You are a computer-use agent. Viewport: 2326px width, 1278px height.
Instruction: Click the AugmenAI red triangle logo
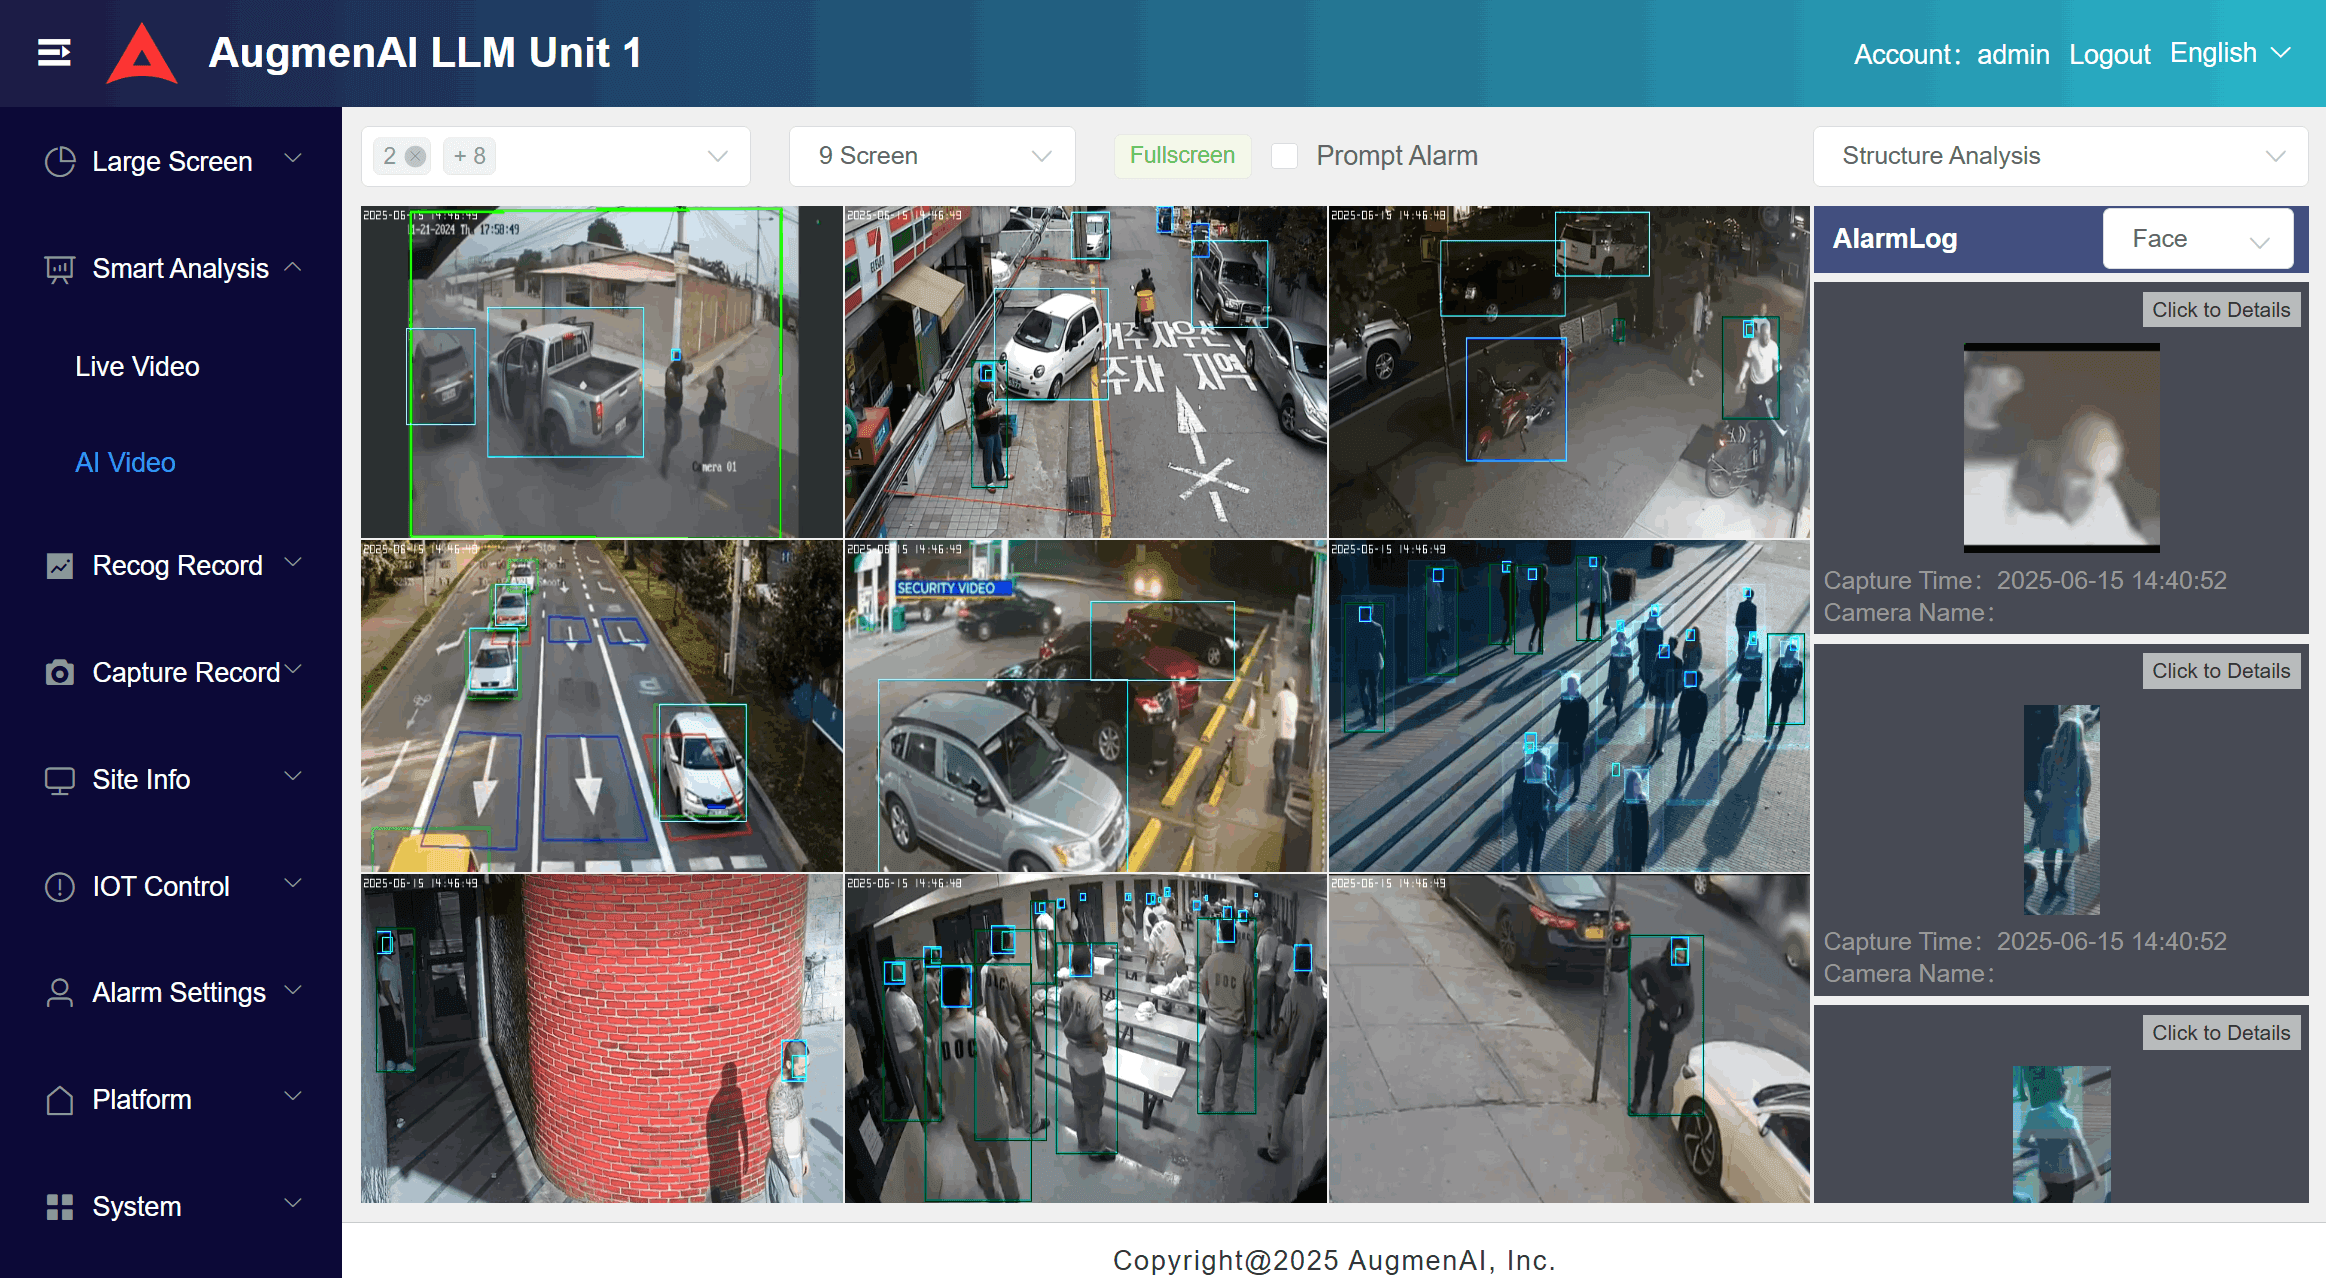(142, 53)
